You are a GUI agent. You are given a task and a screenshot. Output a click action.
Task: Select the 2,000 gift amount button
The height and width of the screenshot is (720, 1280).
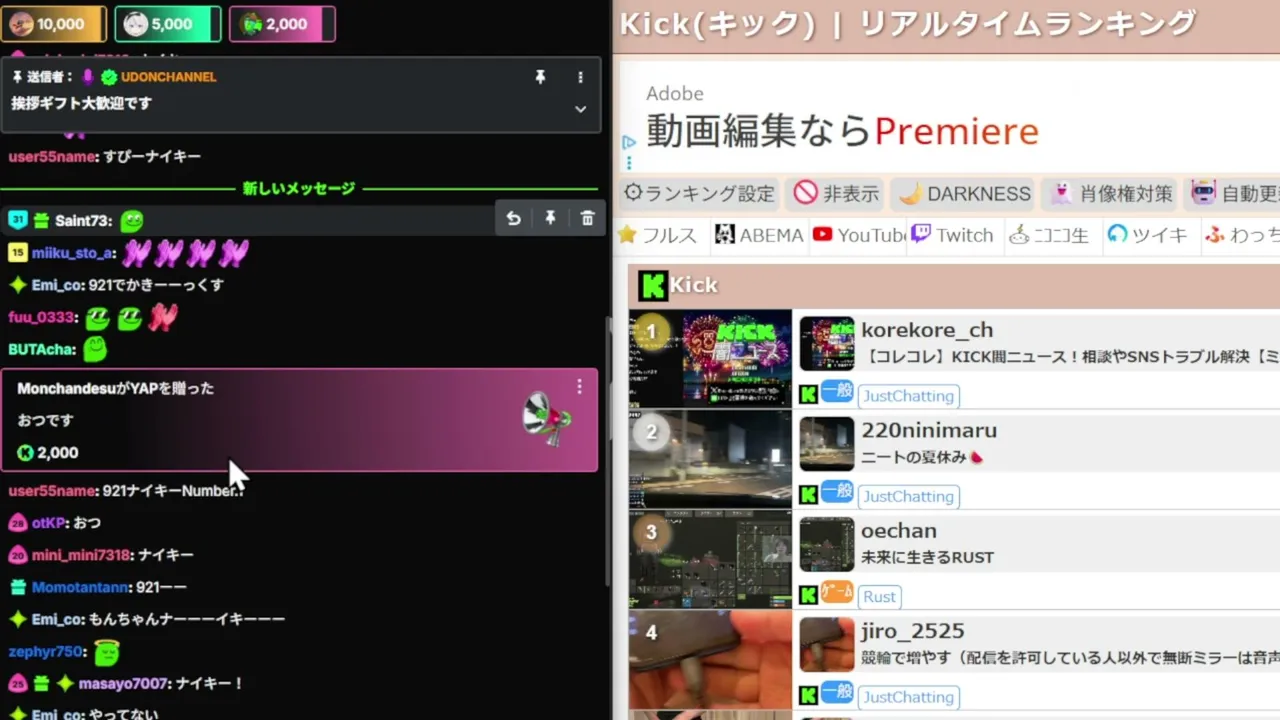click(282, 24)
